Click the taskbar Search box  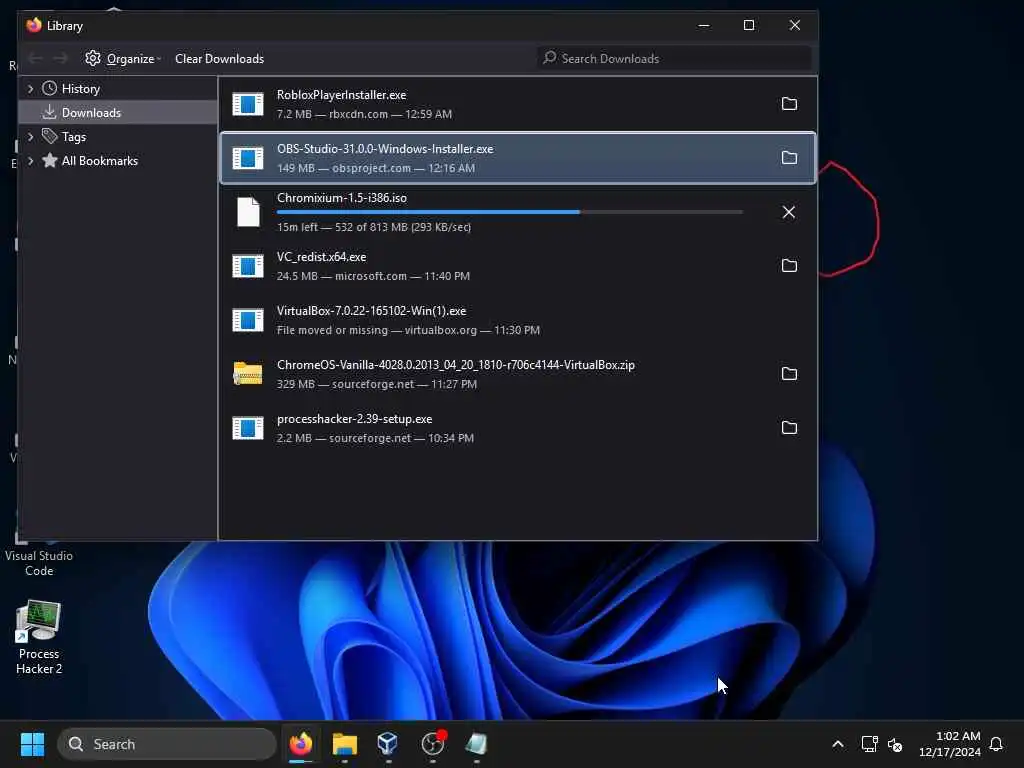pos(167,744)
